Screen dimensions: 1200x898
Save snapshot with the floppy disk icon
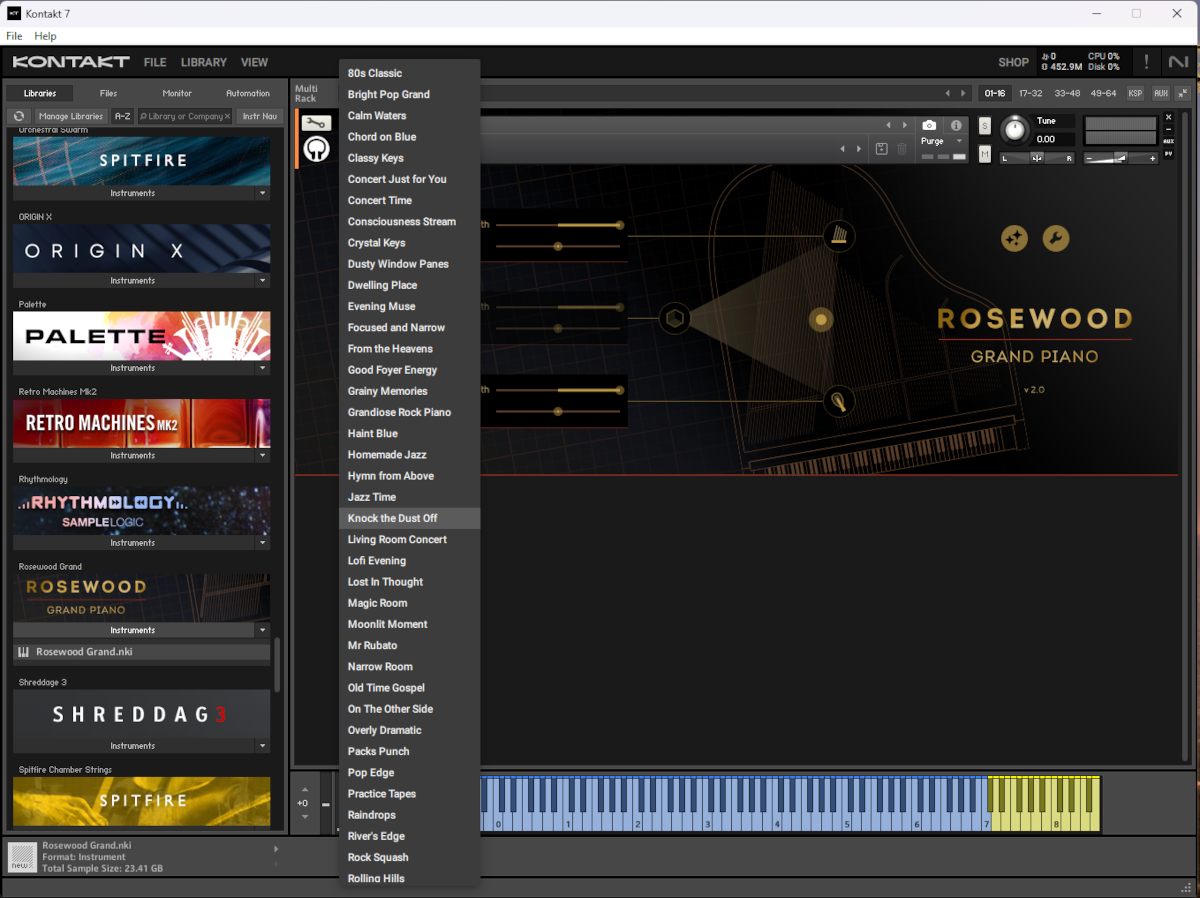coord(881,149)
